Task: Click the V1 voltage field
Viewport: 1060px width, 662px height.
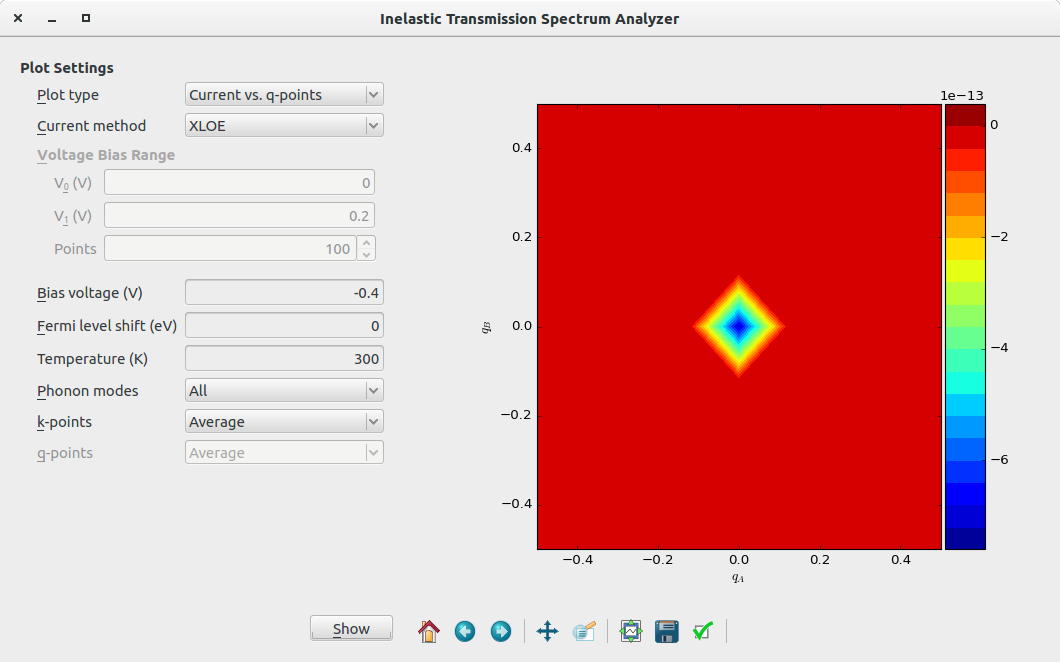Action: coord(239,216)
